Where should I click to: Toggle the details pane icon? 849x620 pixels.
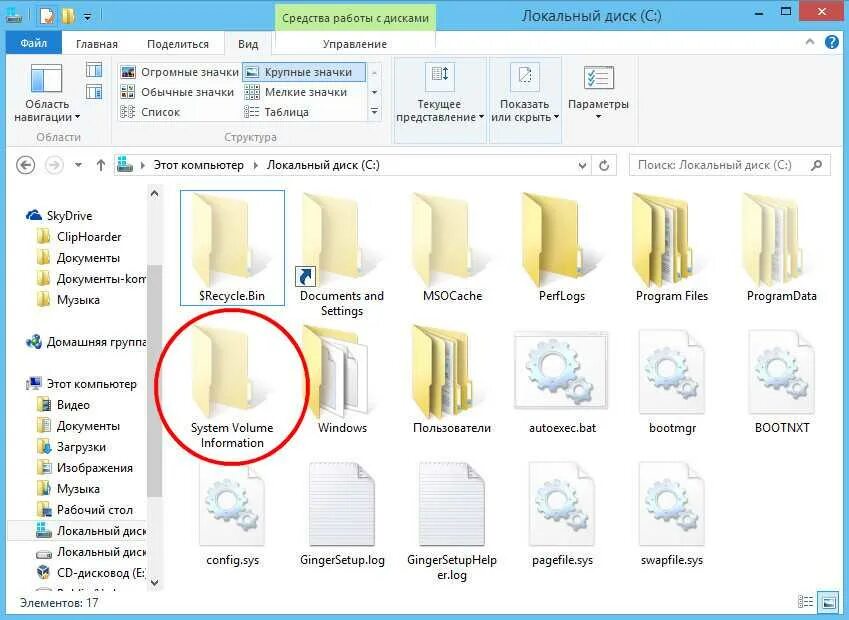tap(94, 92)
